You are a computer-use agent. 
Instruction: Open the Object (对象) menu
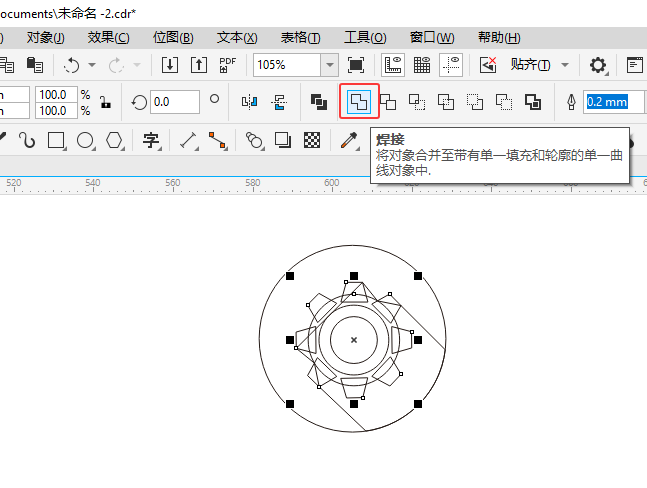pyautogui.click(x=45, y=38)
